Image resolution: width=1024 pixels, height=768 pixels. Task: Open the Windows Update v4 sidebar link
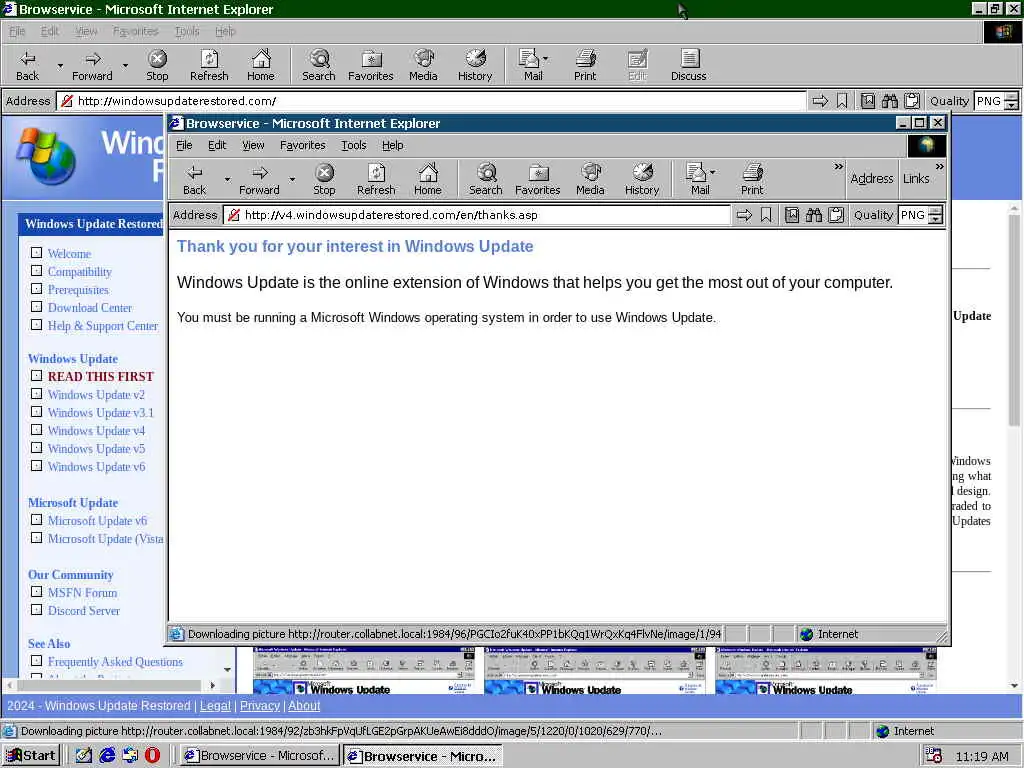click(96, 430)
